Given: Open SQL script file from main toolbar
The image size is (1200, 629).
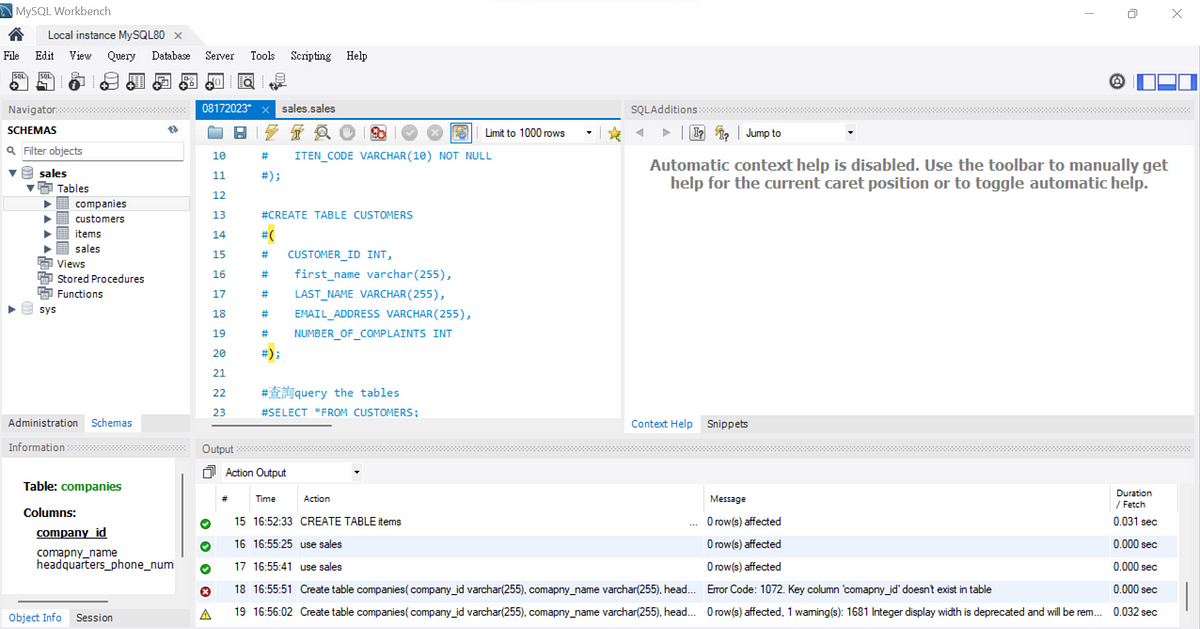Looking at the screenshot, I should point(46,81).
